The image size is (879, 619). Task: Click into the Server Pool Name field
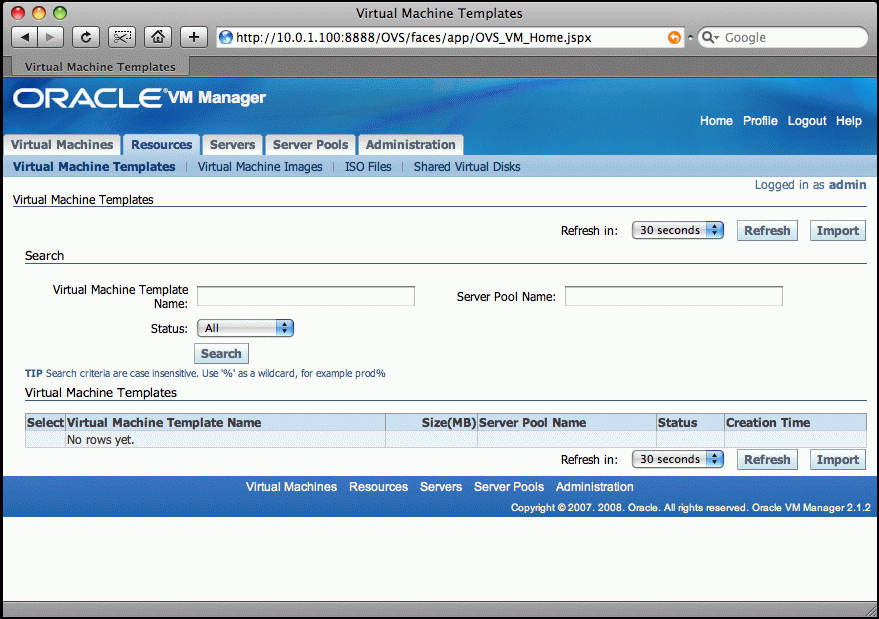click(x=673, y=296)
